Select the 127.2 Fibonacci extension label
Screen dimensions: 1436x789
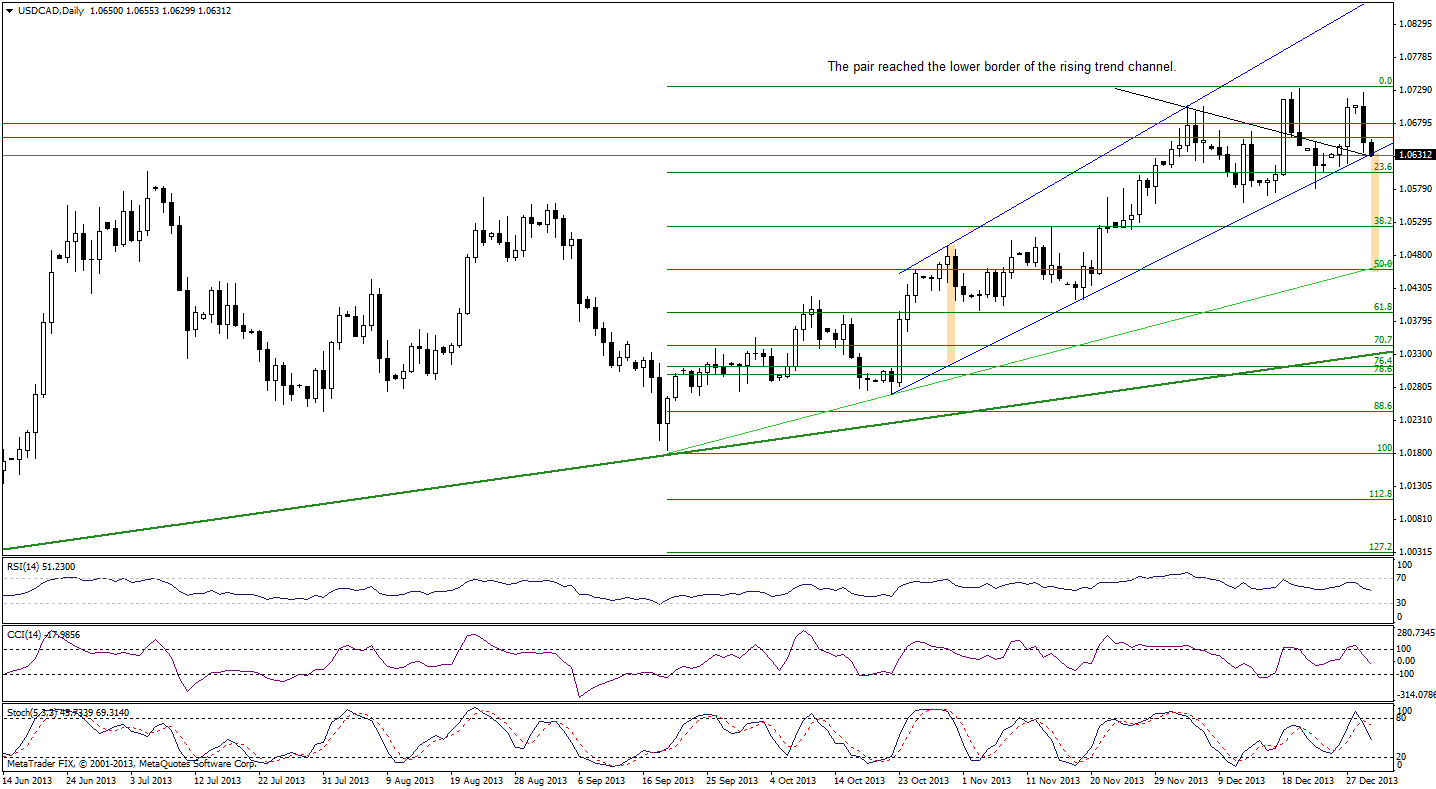click(x=1381, y=546)
